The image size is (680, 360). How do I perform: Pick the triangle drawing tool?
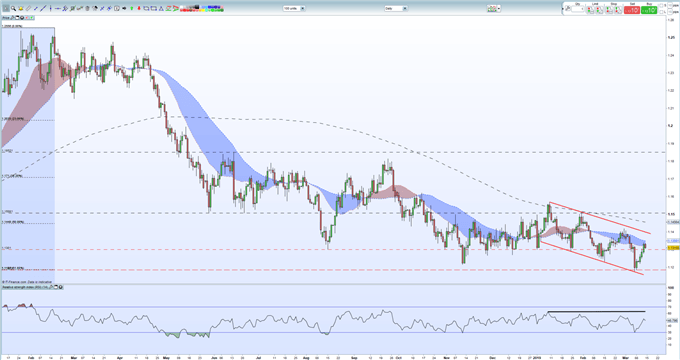pos(161,8)
